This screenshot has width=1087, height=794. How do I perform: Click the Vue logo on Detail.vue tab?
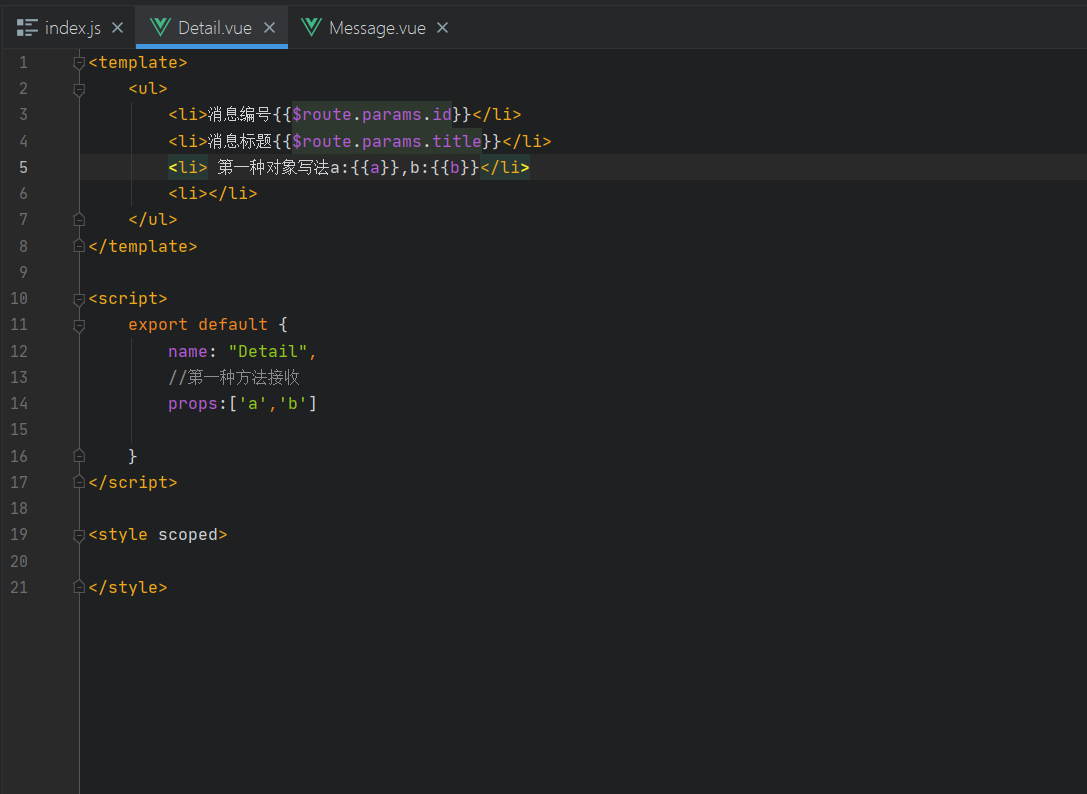tap(160, 28)
